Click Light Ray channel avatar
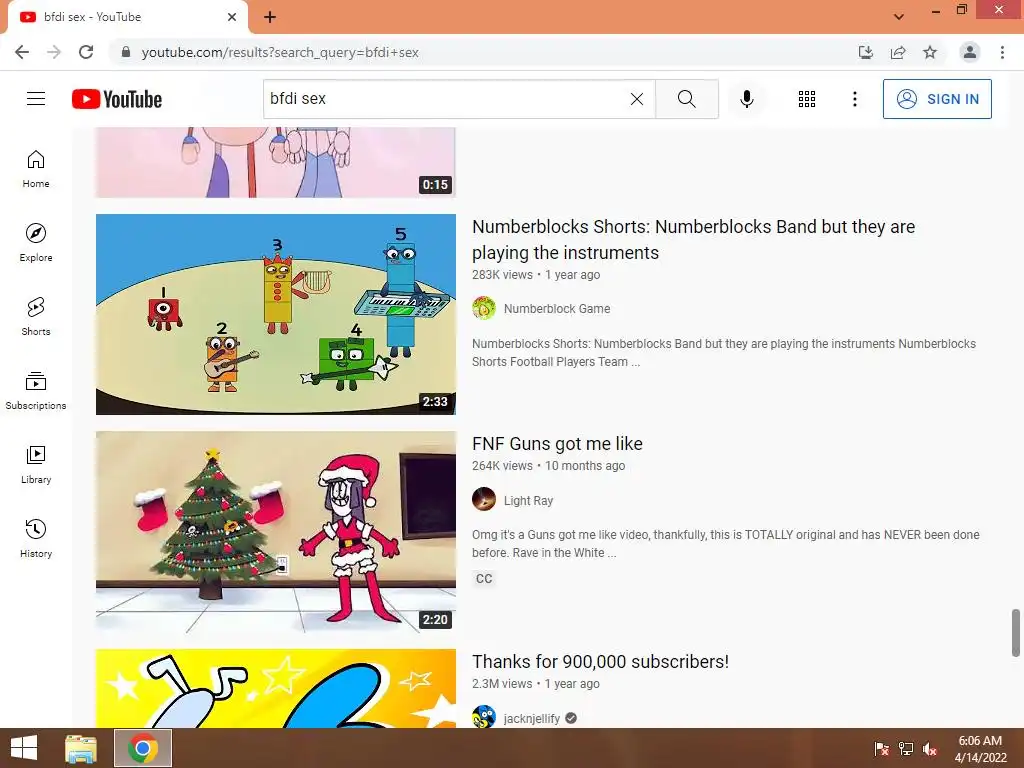Image resolution: width=1024 pixels, height=768 pixels. [x=484, y=500]
